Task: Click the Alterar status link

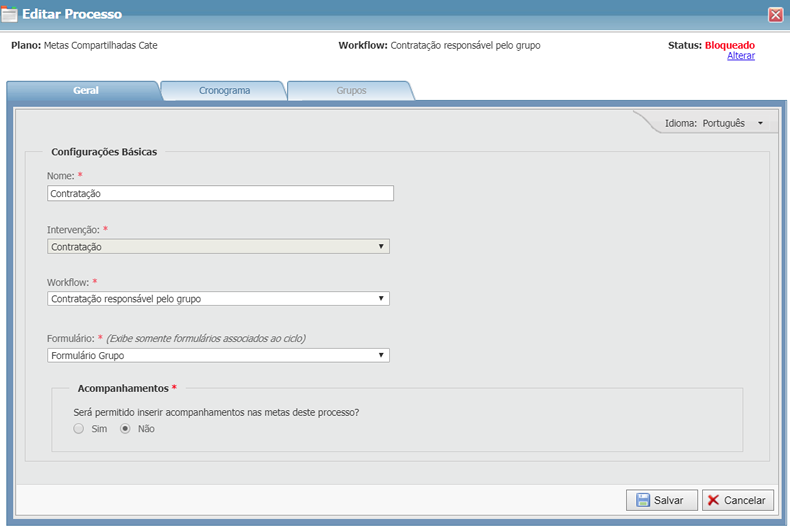Action: (x=741, y=56)
